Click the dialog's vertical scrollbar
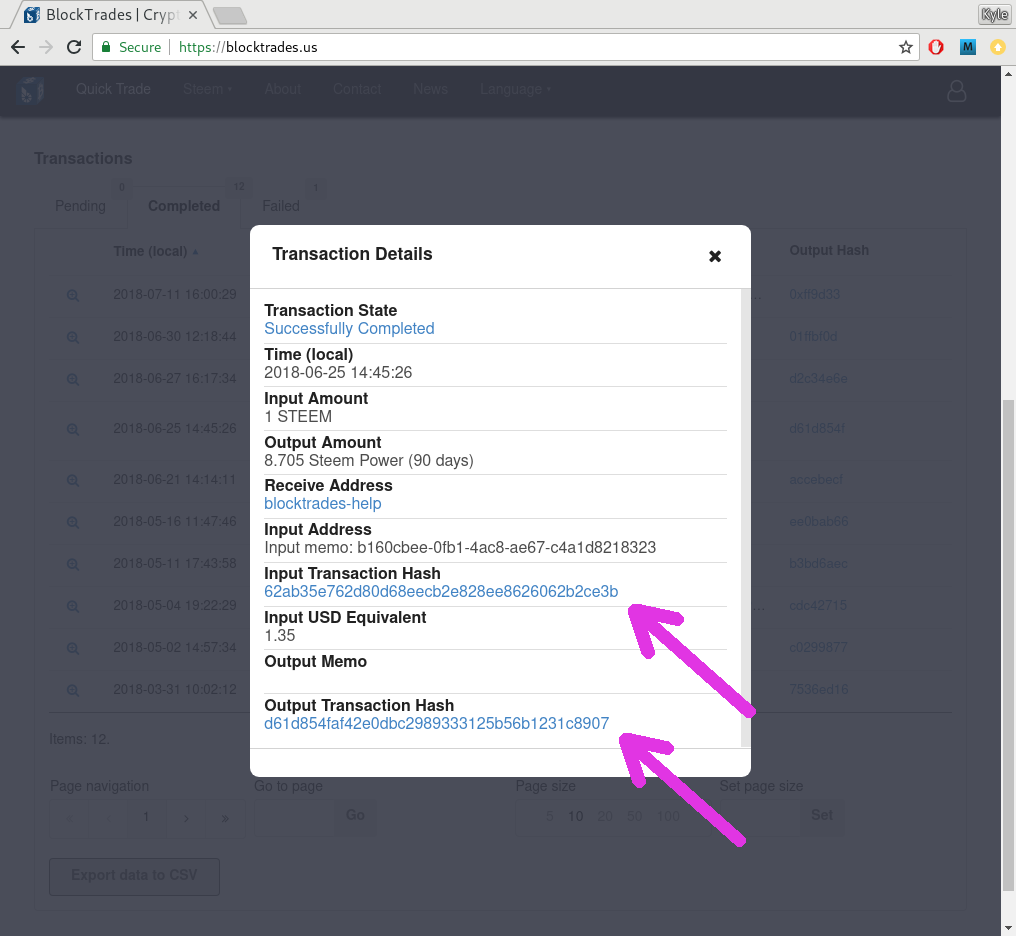The image size is (1016, 936). (x=745, y=518)
